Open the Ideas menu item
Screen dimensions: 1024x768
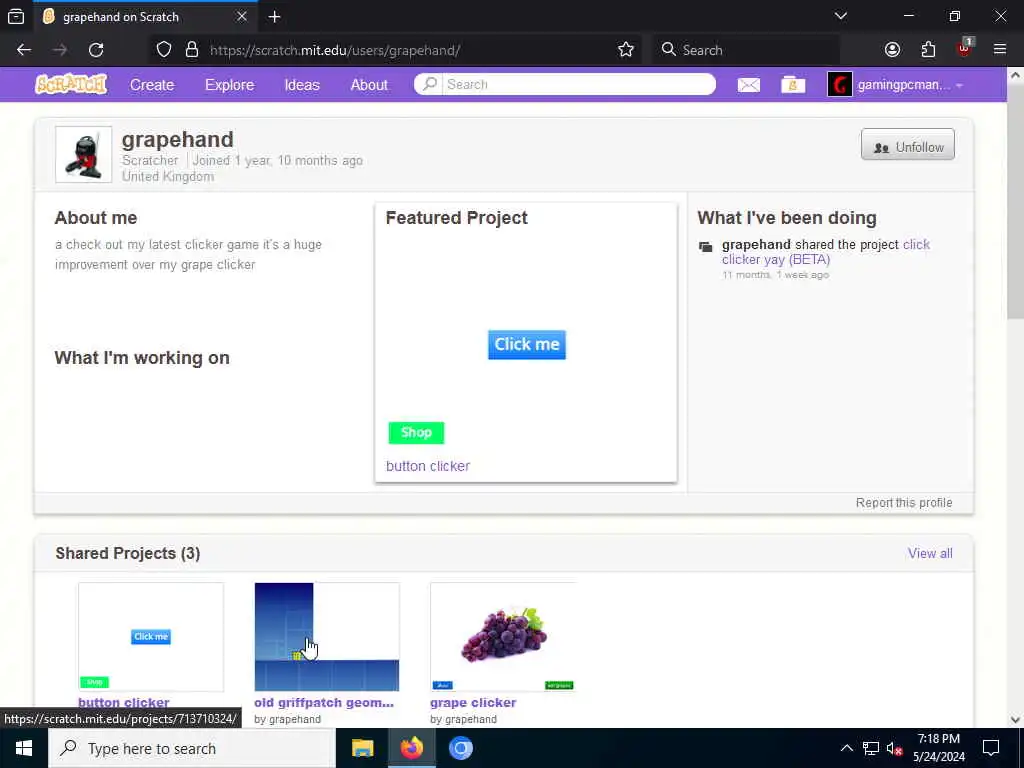[x=302, y=85]
